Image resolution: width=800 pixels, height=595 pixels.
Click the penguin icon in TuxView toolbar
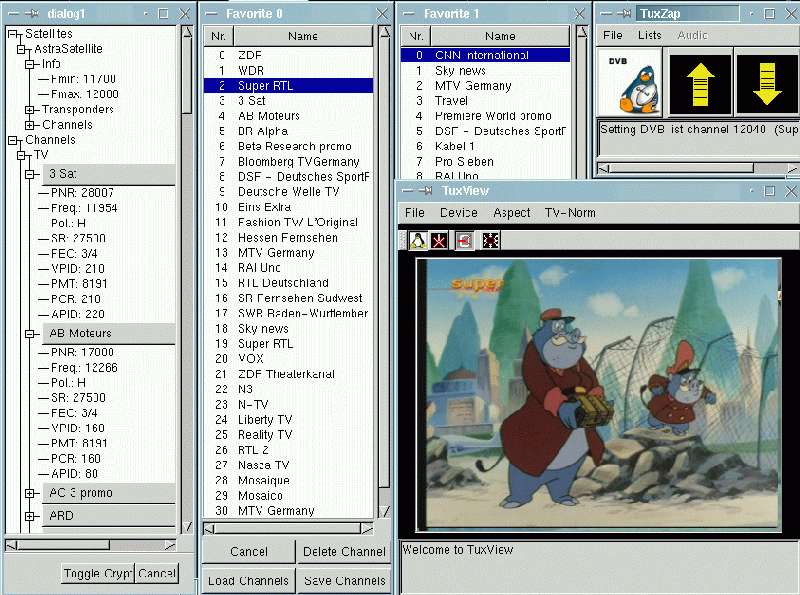(418, 240)
